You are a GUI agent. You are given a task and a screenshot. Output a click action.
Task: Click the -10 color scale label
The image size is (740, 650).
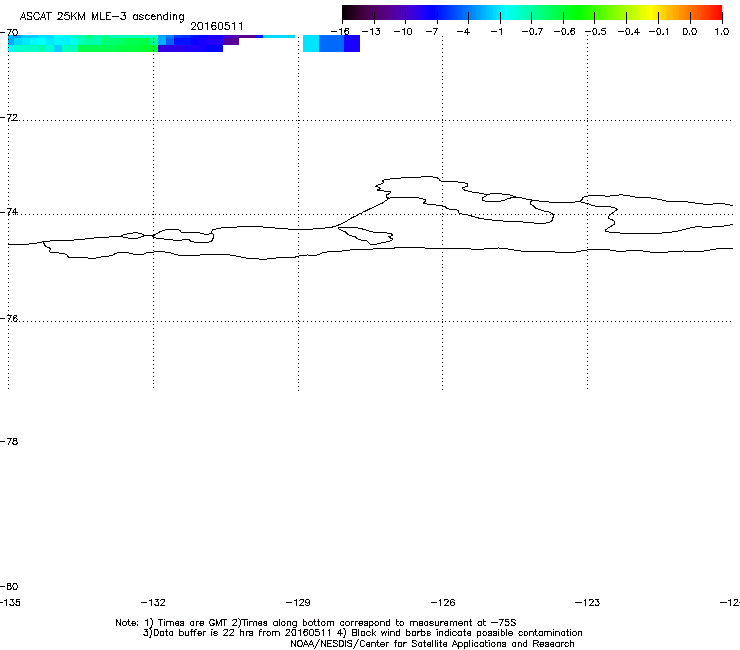[x=403, y=32]
